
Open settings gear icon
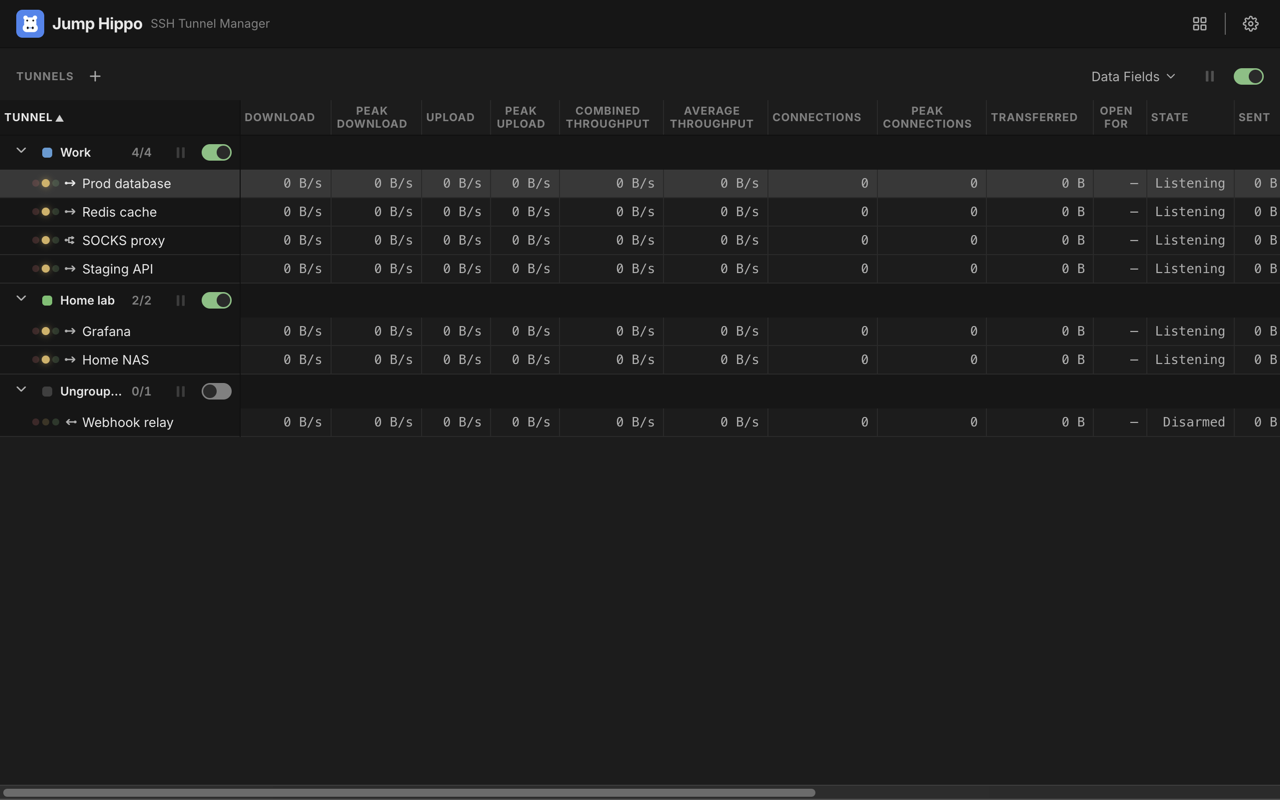[x=1250, y=24]
